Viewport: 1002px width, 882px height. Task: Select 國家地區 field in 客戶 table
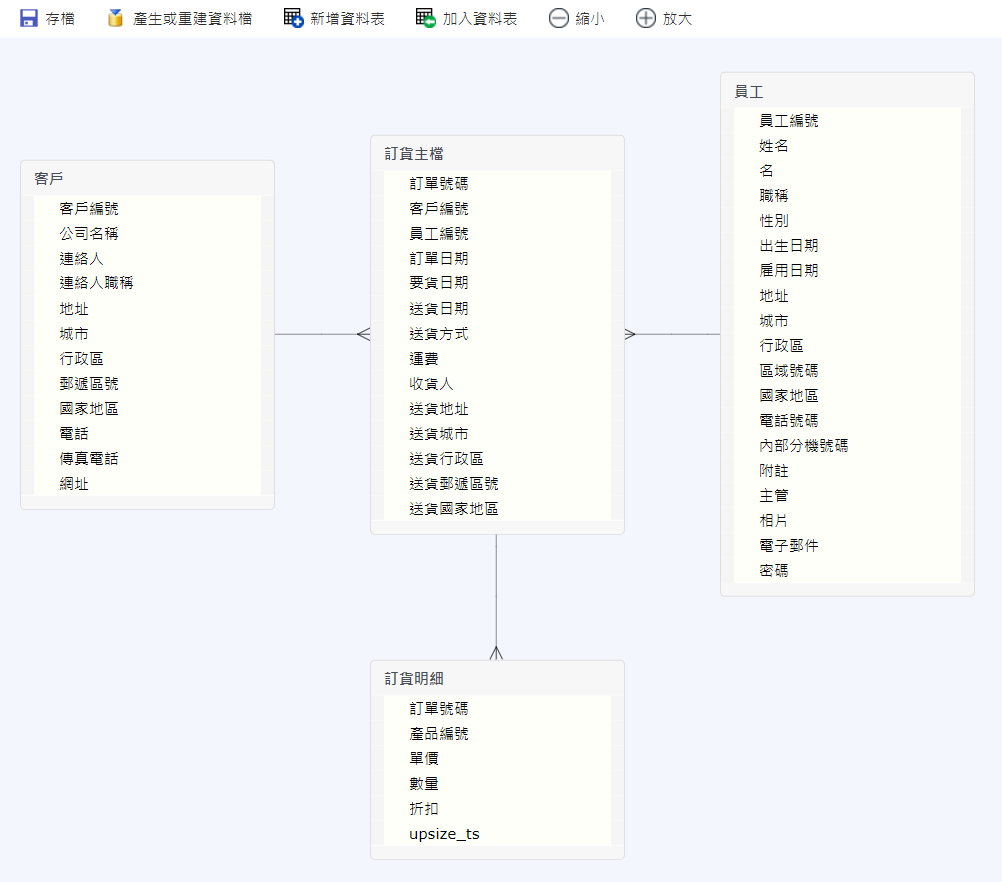pos(148,408)
